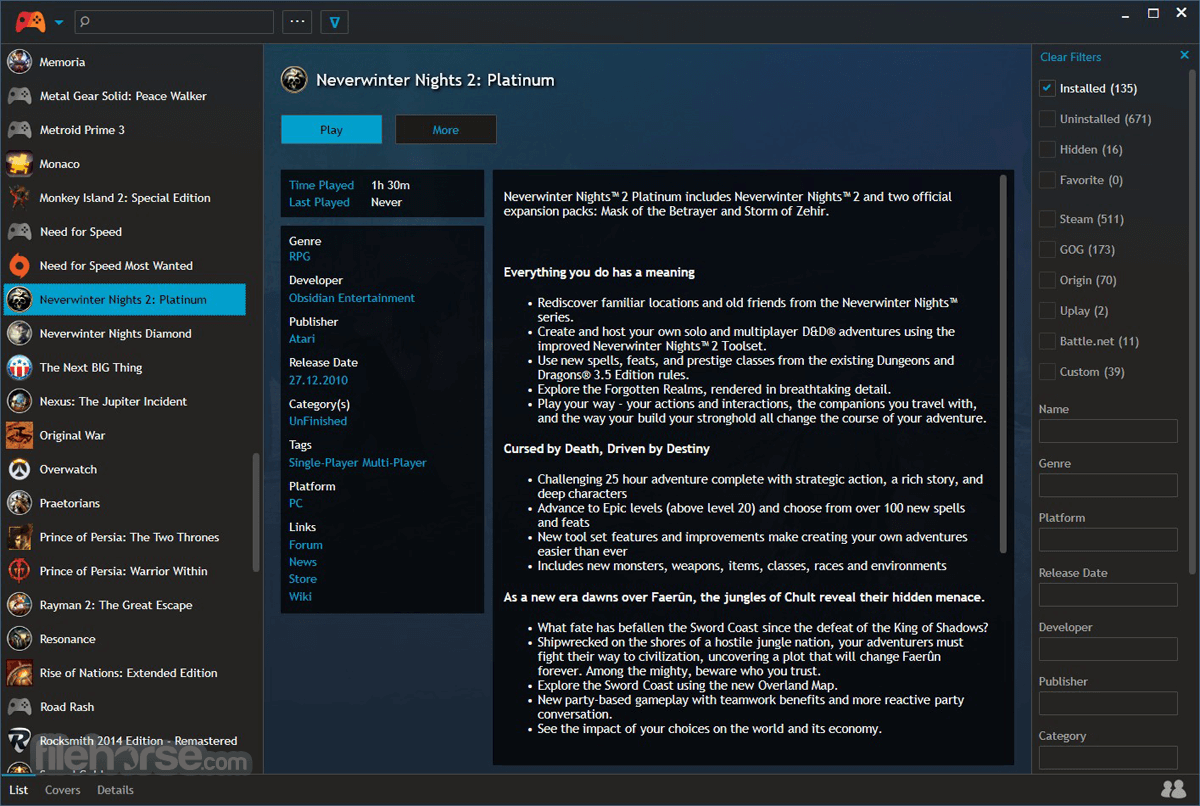Open the Forum link
The height and width of the screenshot is (806, 1200).
tap(306, 545)
